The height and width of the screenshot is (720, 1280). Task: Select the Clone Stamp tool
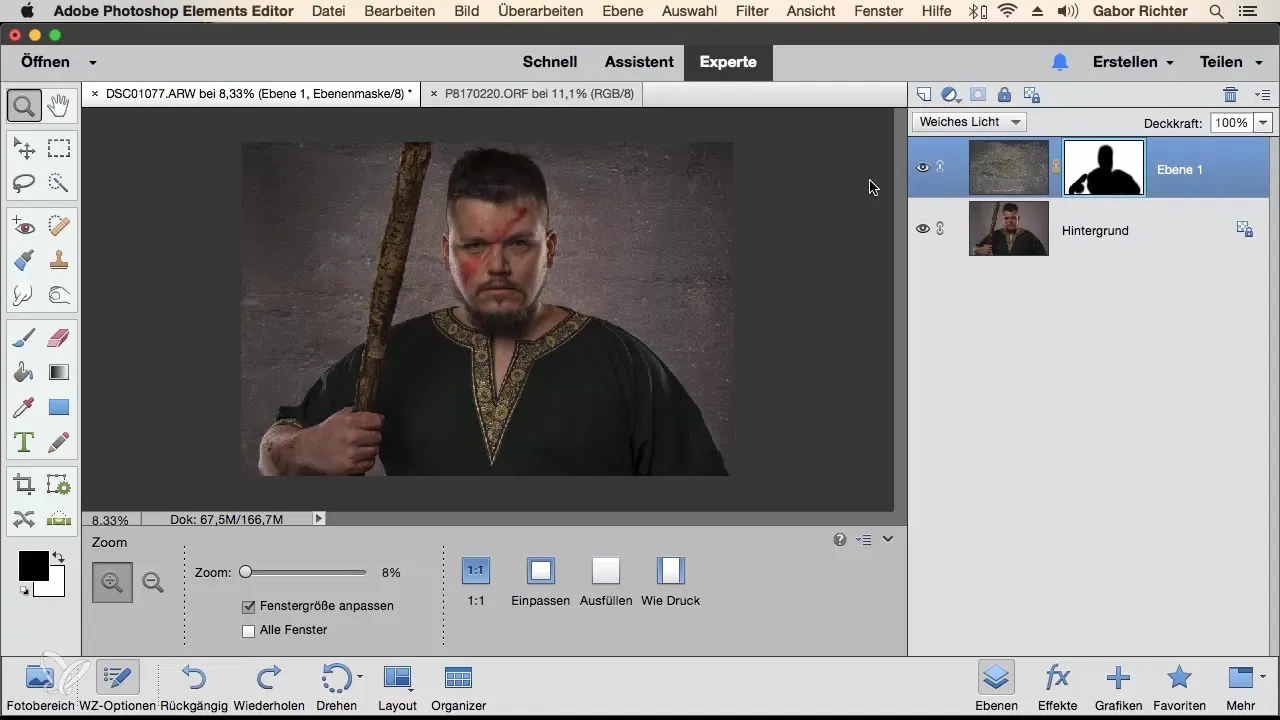[59, 261]
